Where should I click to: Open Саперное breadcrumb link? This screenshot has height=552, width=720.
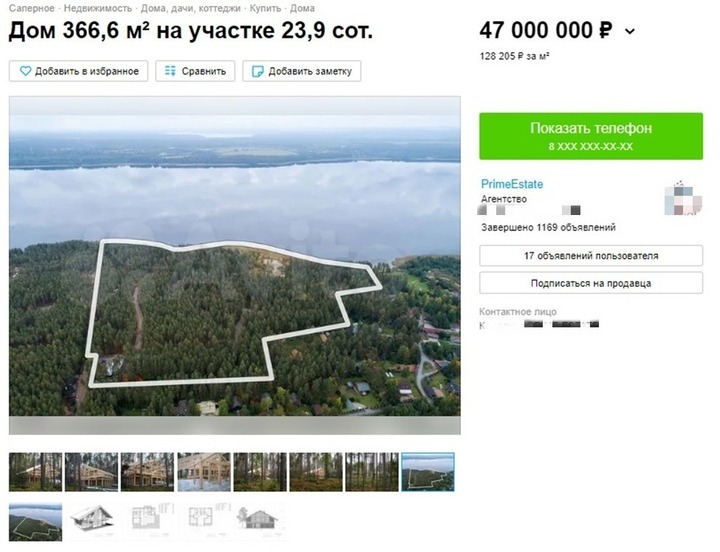[x=31, y=8]
